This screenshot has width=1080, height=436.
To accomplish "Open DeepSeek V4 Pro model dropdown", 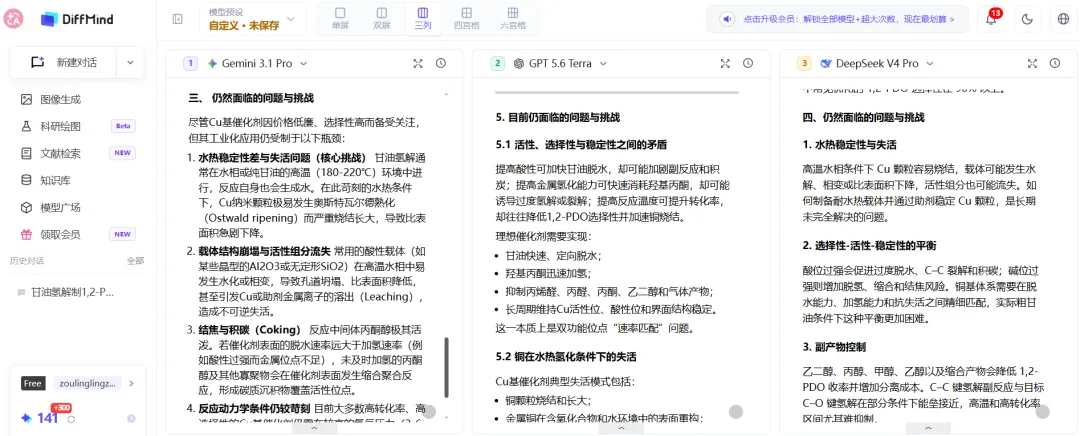I will pos(875,63).
